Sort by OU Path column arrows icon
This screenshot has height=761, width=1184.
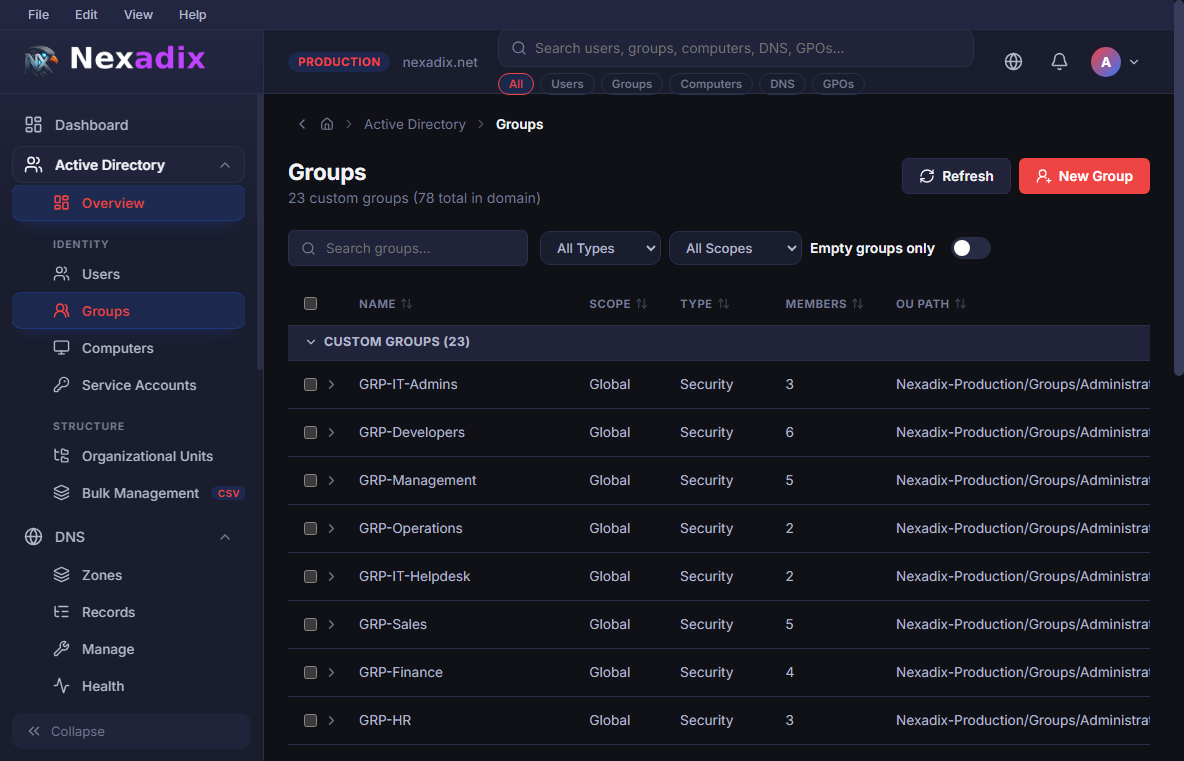[x=960, y=303]
